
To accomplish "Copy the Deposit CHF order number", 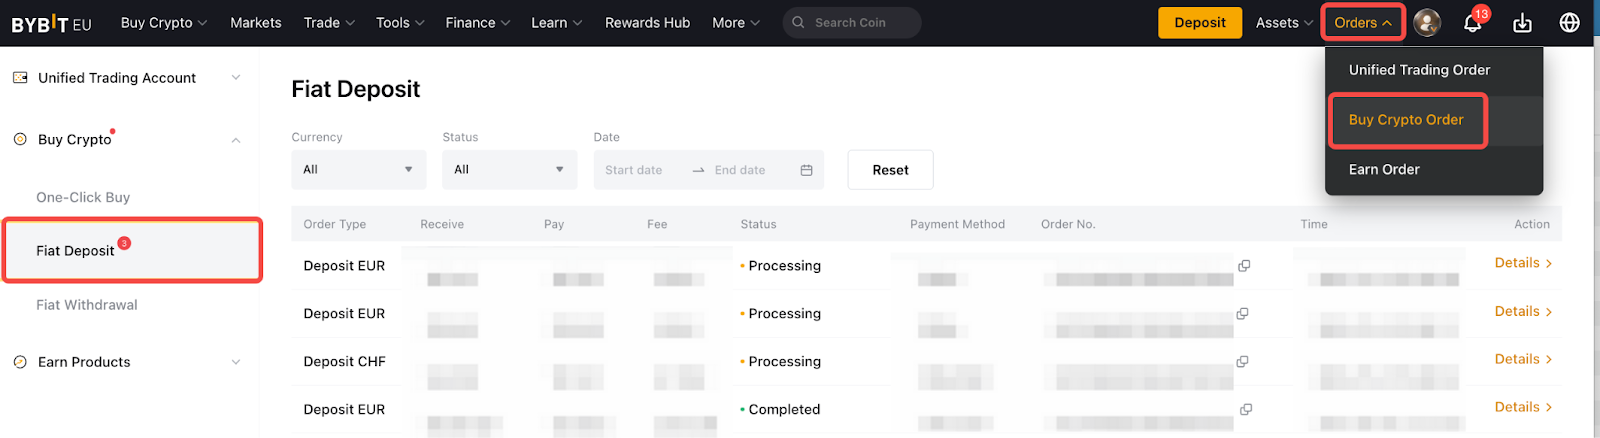I will (x=1242, y=362).
